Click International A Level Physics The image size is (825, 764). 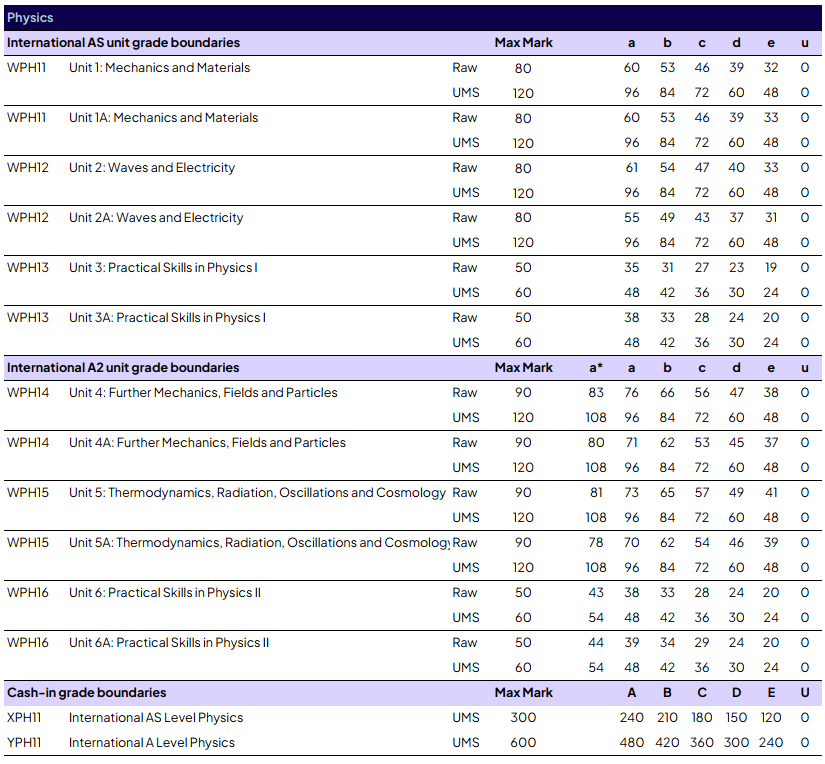pyautogui.click(x=152, y=742)
